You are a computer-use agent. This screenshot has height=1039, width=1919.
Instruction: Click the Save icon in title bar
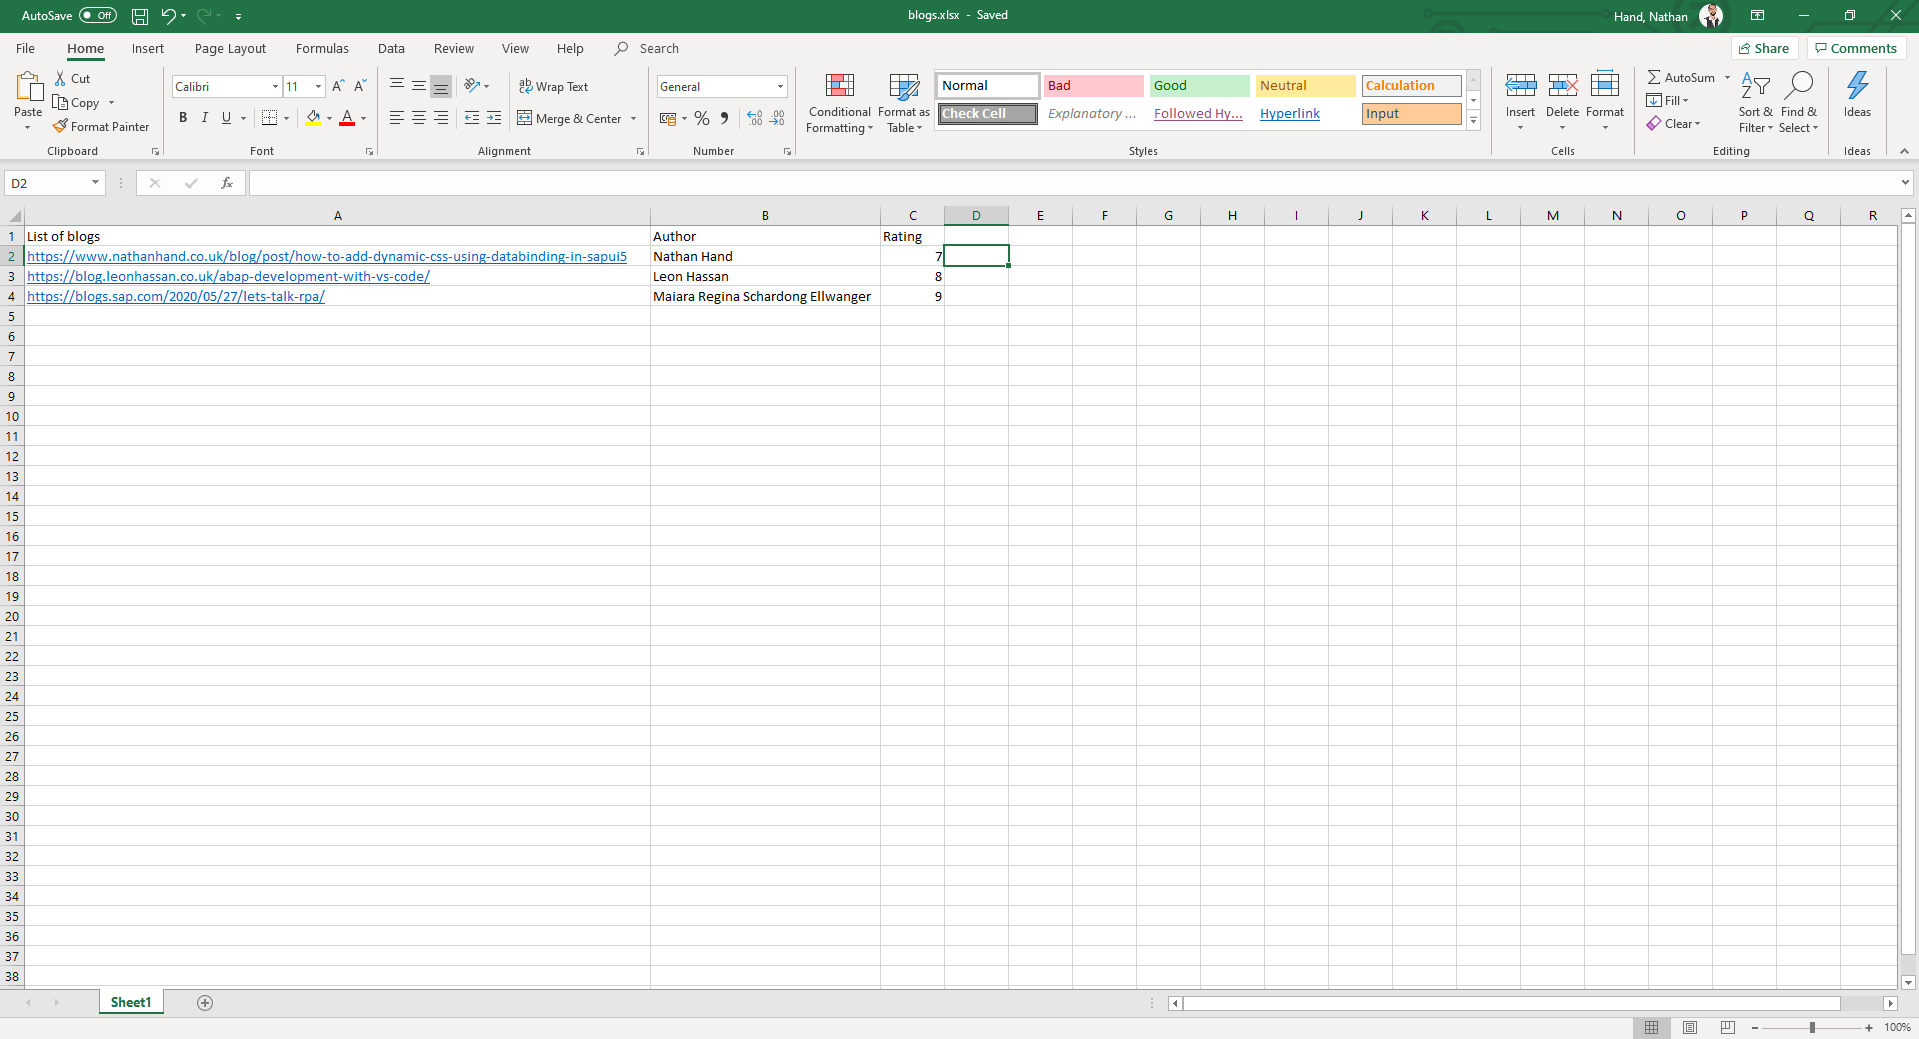pos(140,16)
